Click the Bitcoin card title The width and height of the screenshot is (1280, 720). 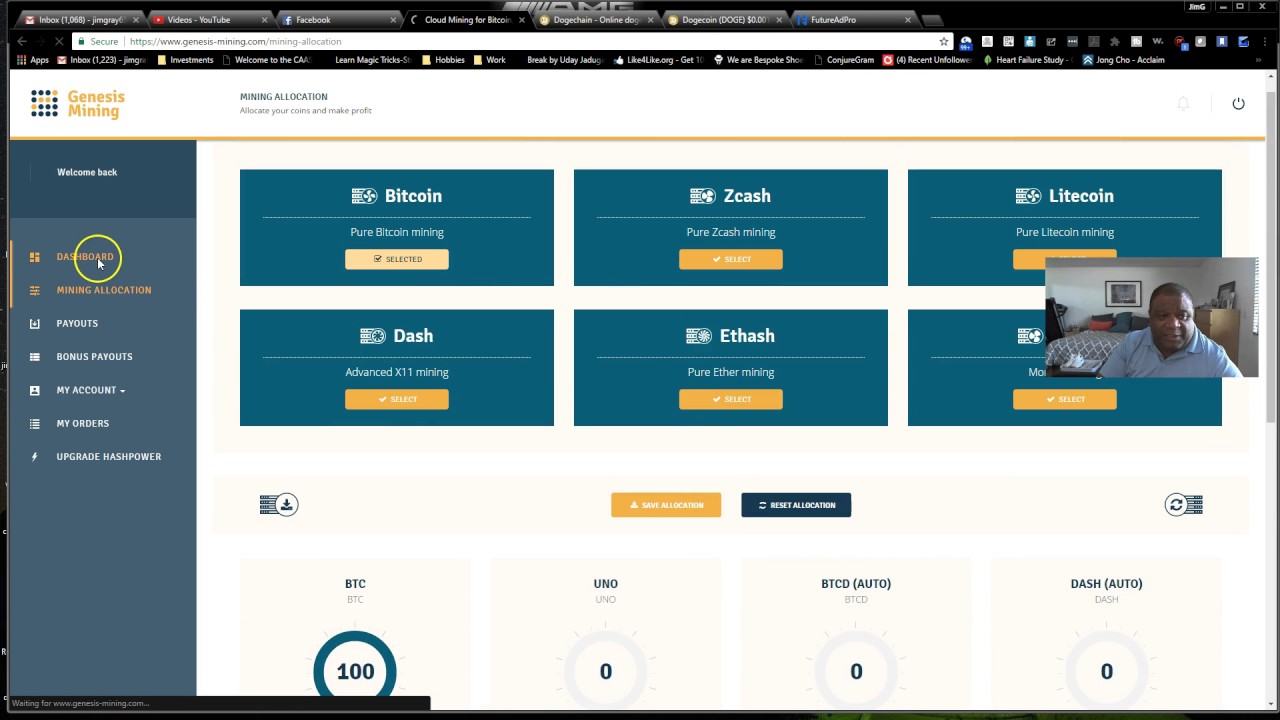(413, 196)
